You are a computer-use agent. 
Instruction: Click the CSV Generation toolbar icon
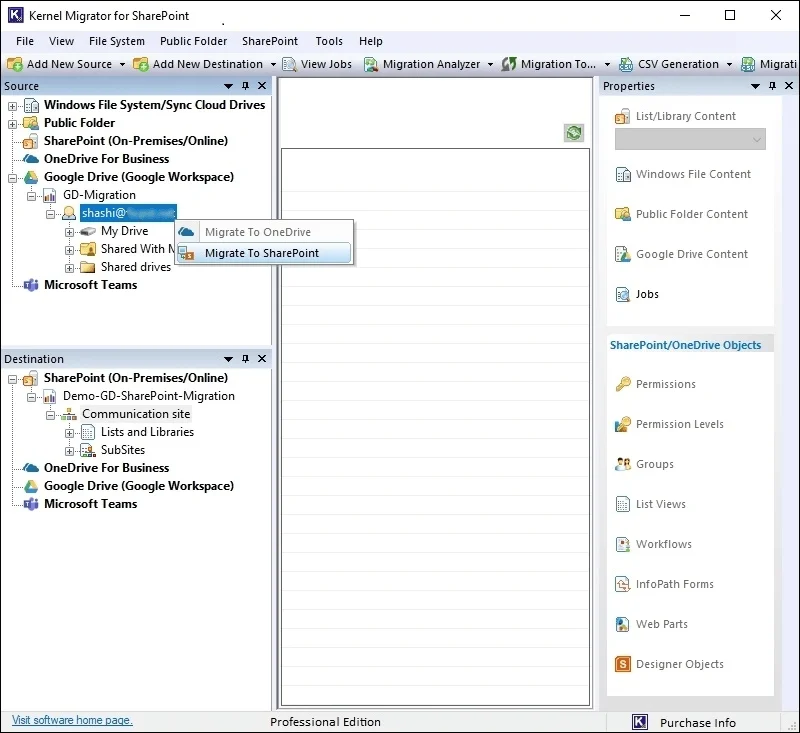click(626, 64)
